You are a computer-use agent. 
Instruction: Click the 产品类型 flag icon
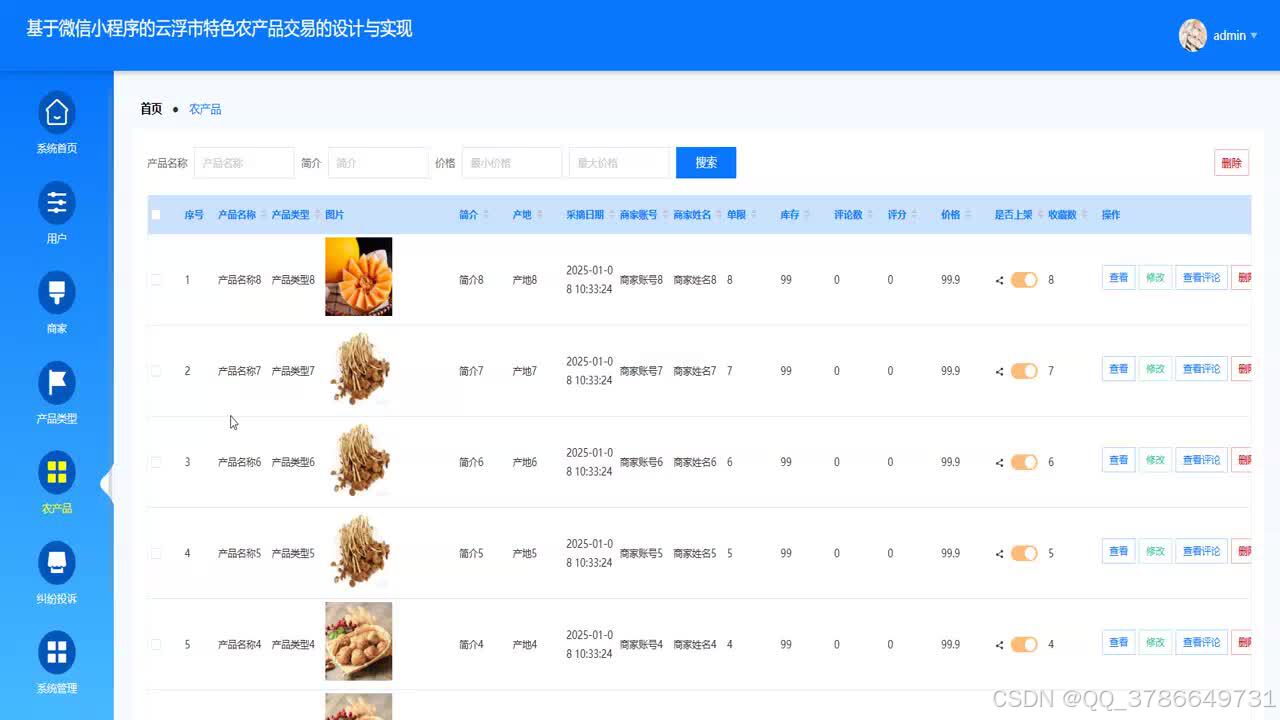57,383
